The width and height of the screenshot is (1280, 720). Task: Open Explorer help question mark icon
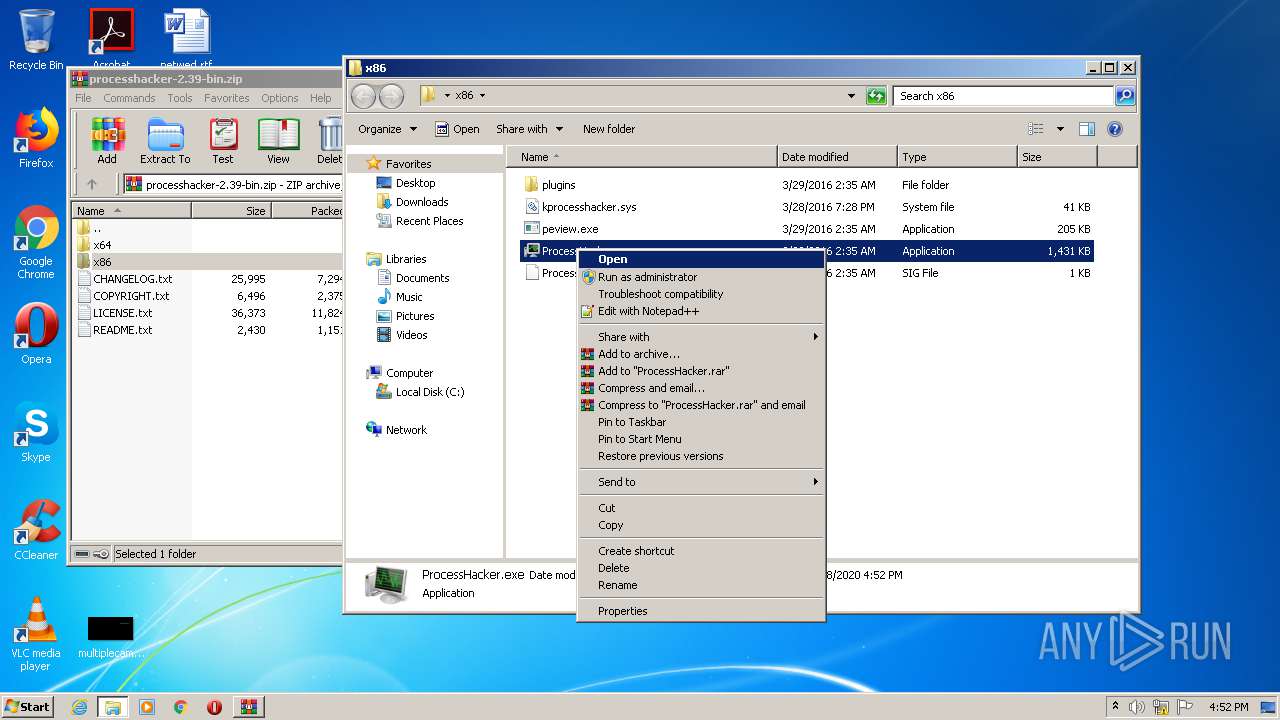pos(1115,129)
